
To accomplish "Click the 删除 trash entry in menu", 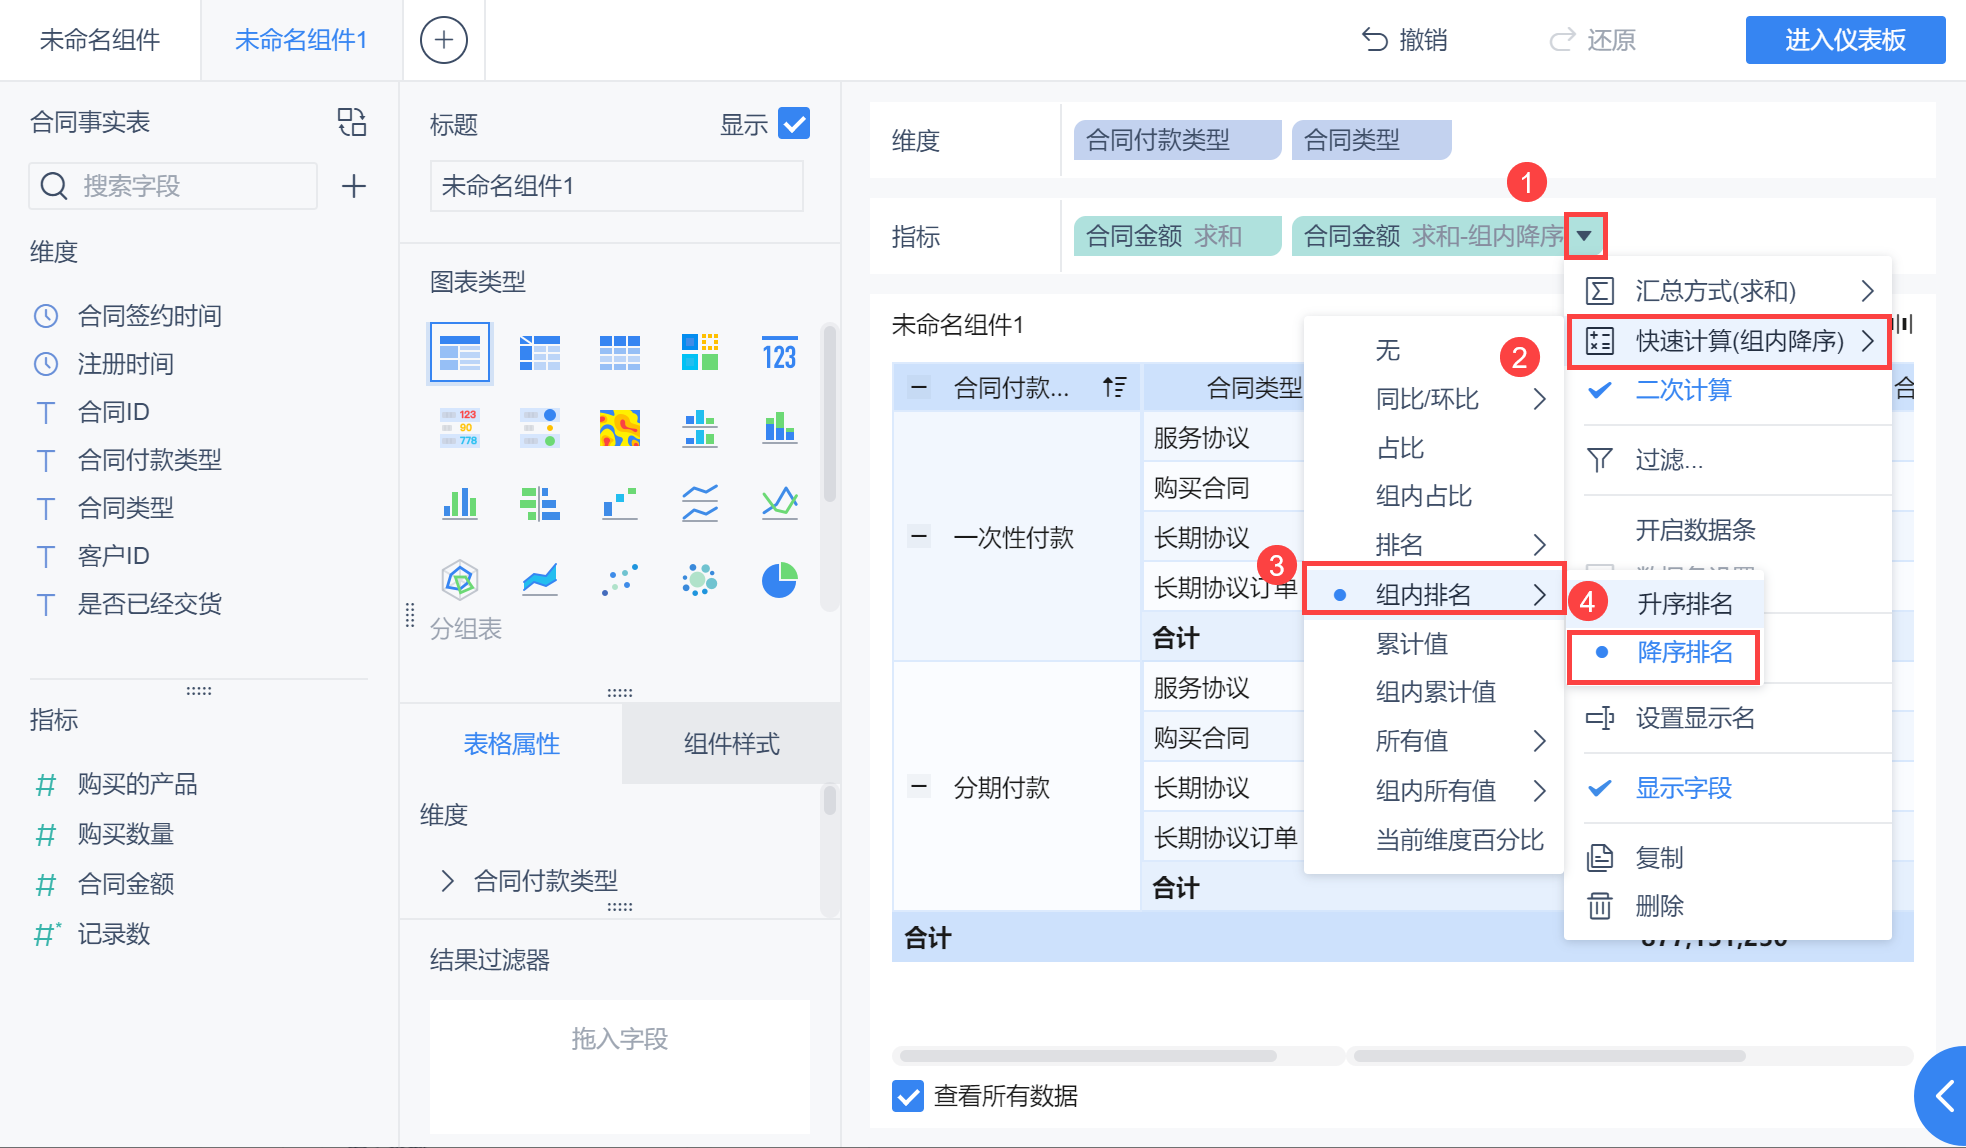I will 1659,906.
